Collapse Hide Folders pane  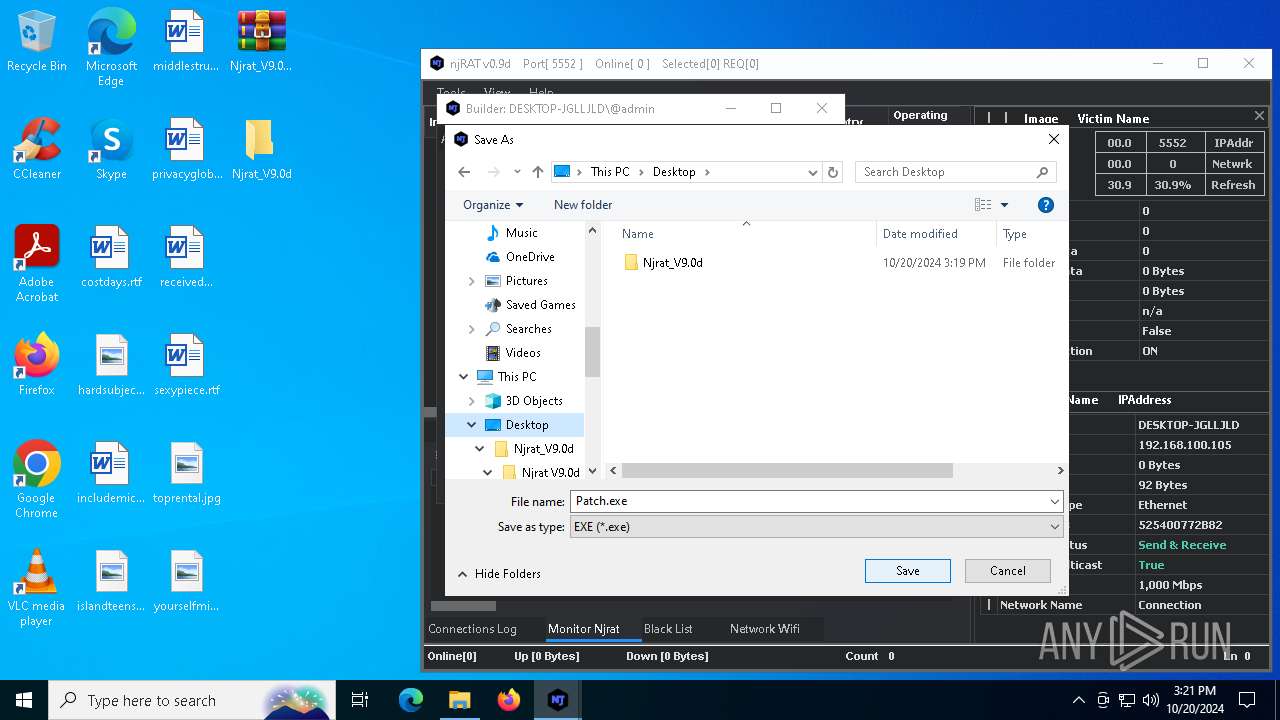(x=499, y=574)
